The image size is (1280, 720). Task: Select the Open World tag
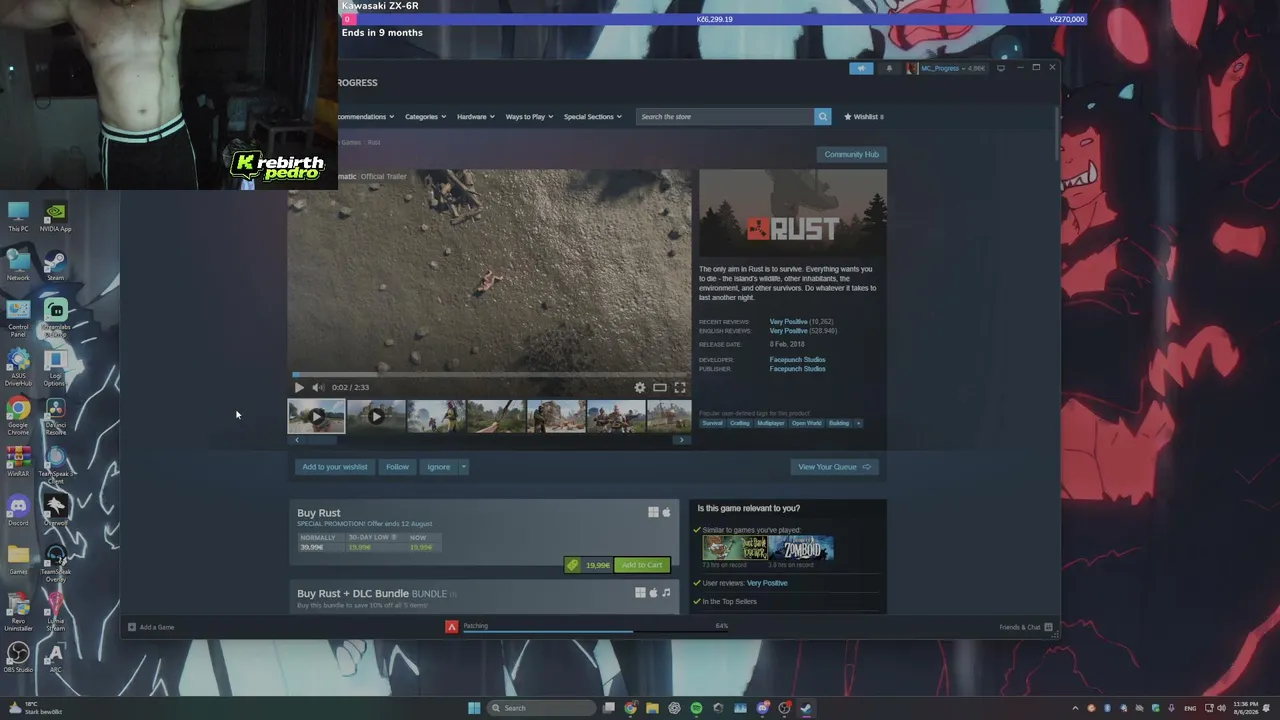[x=806, y=423]
